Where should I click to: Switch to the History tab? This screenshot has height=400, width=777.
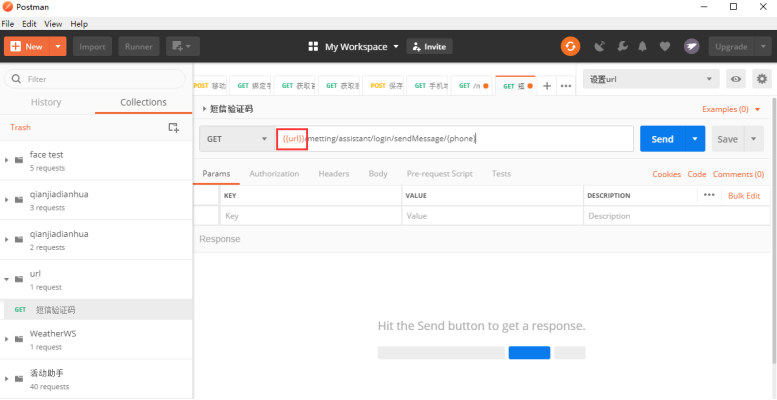pyautogui.click(x=46, y=102)
